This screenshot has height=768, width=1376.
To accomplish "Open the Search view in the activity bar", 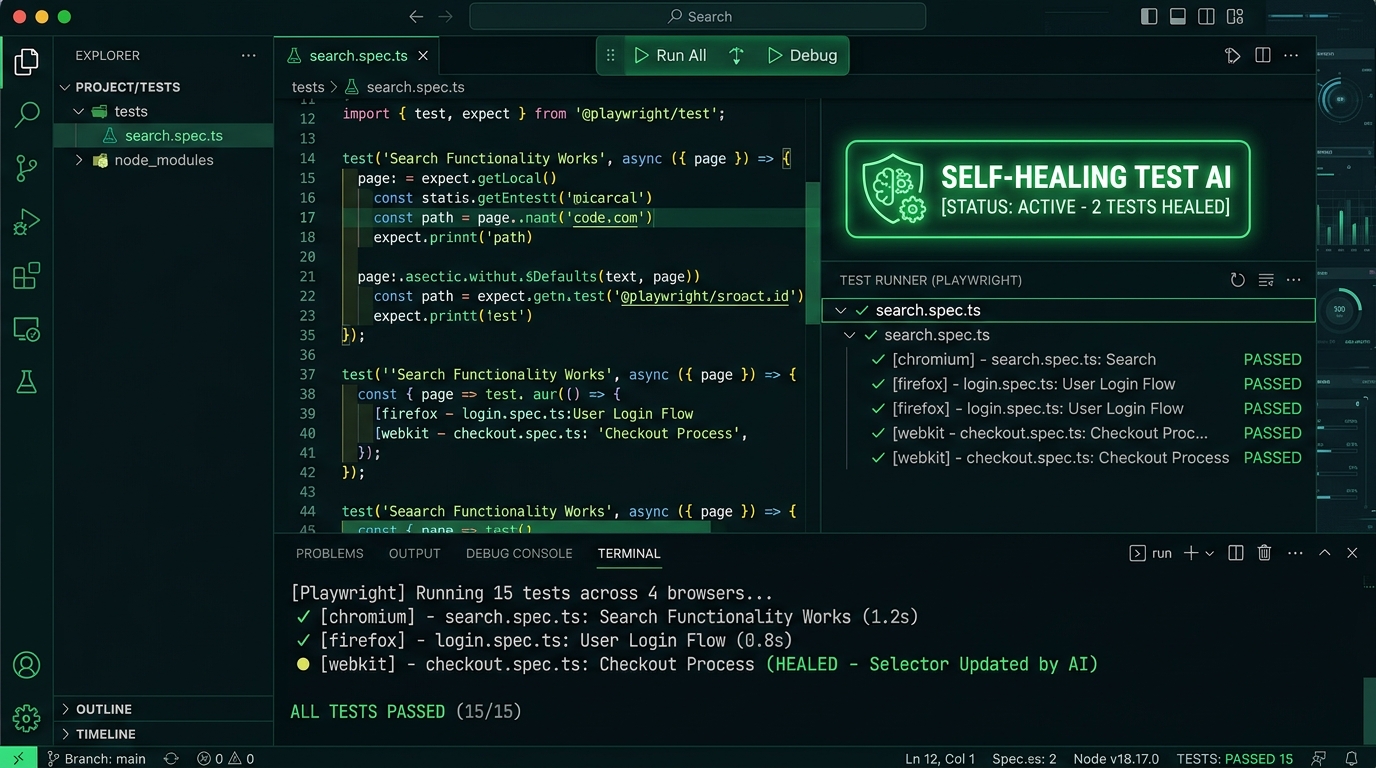I will (27, 114).
